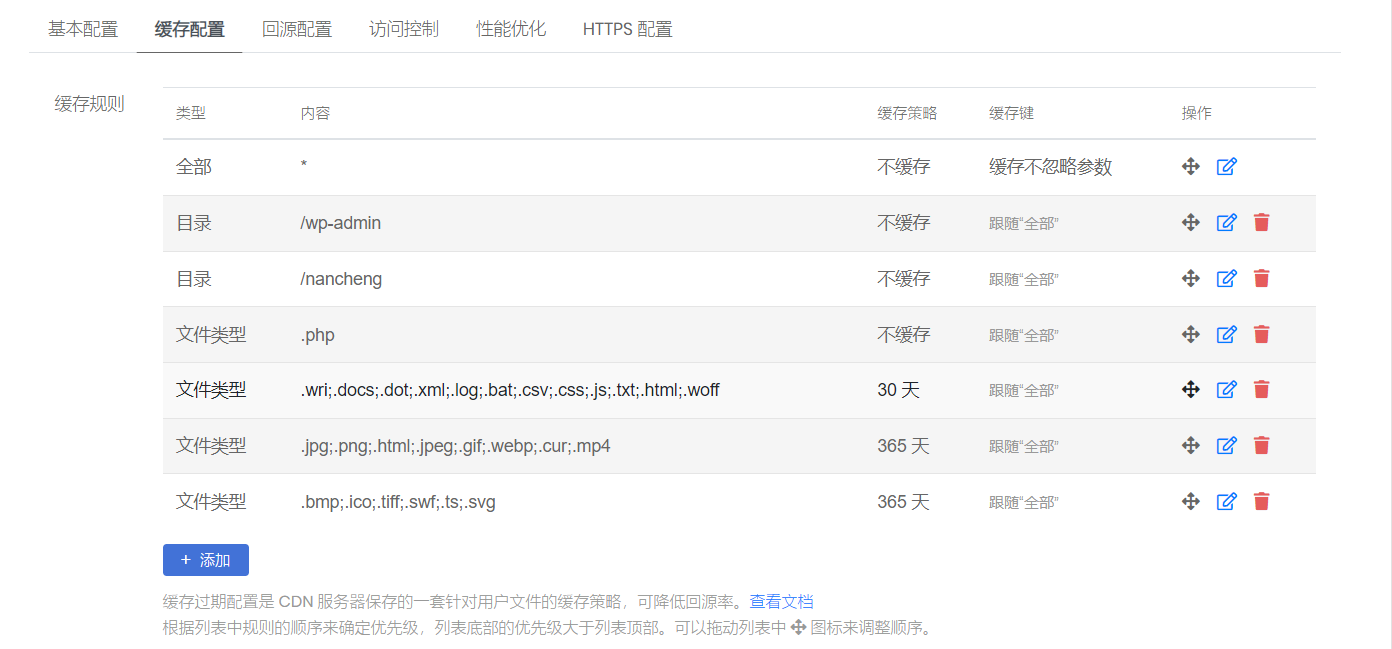Edit the .jpg;.png file type rule

point(1227,445)
